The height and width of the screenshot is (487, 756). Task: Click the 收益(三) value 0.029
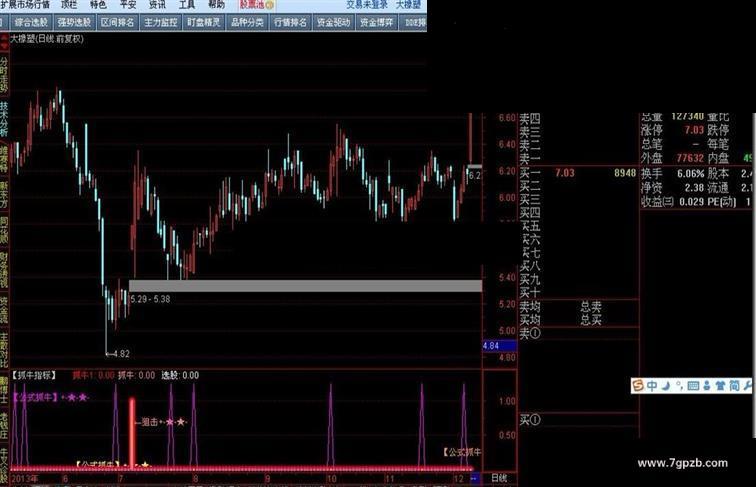[x=691, y=202]
